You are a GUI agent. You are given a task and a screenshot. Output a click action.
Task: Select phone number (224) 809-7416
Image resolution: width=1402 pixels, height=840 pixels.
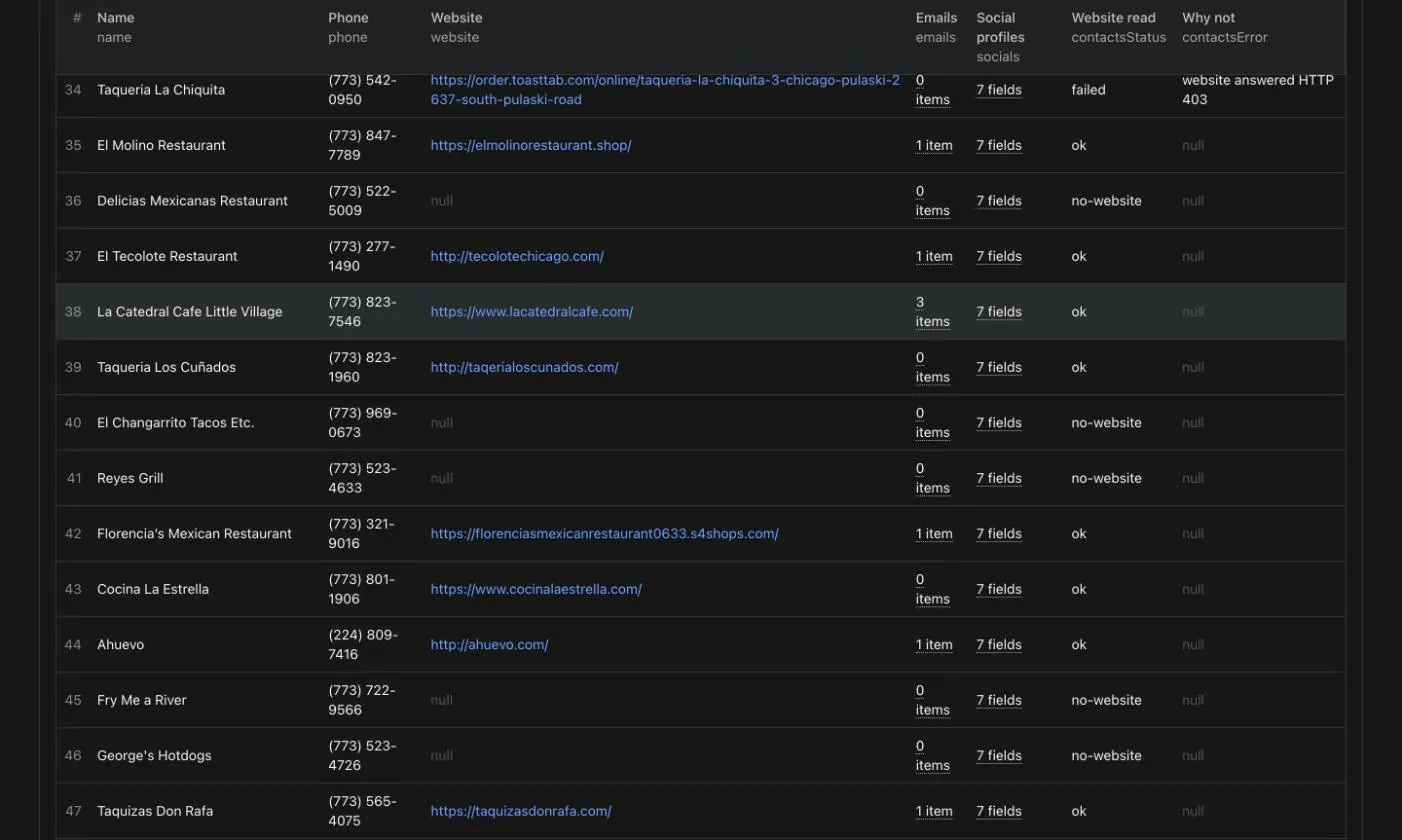[x=363, y=645]
